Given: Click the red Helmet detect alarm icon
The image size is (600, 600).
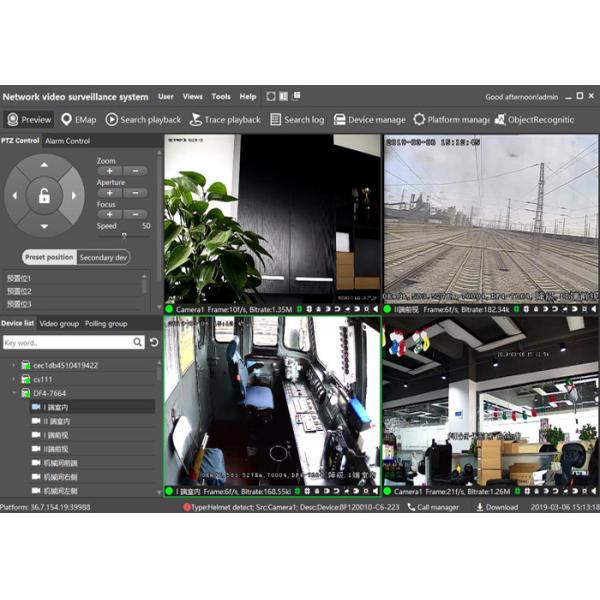Looking at the screenshot, I should [187, 507].
